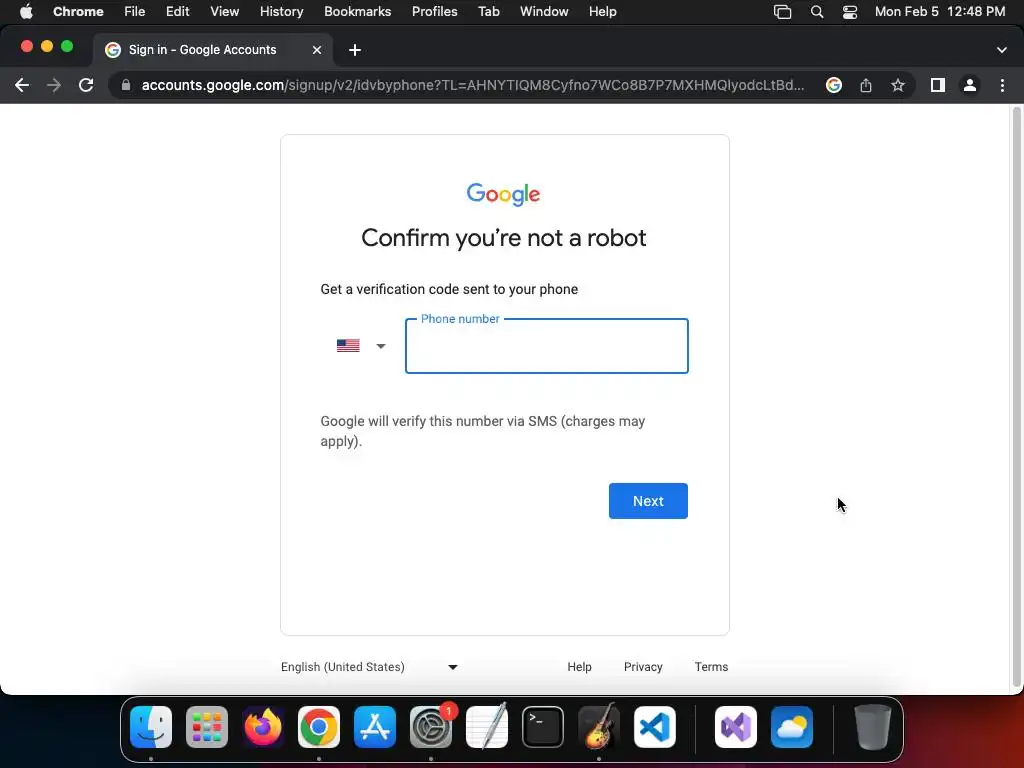Click the Next button
Screen dimensions: 1024x768
click(648, 501)
